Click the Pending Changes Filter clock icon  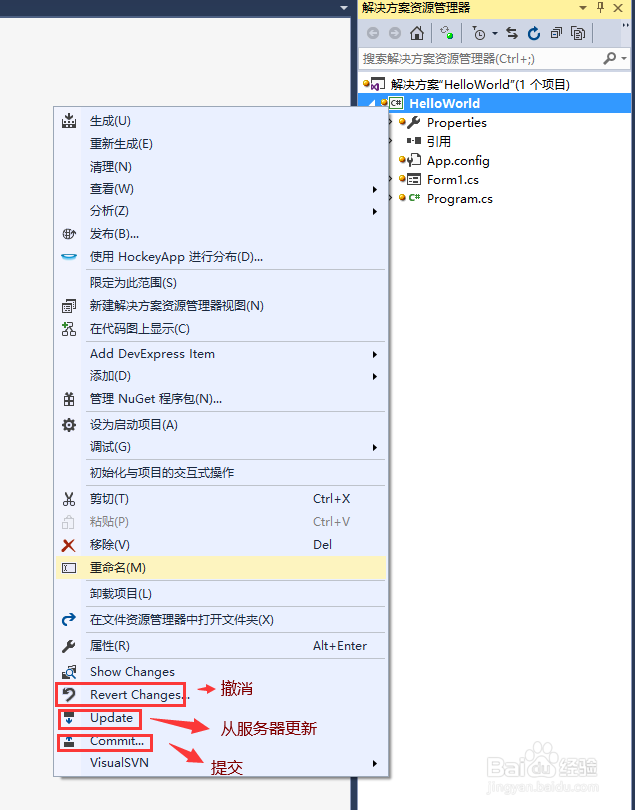(479, 34)
